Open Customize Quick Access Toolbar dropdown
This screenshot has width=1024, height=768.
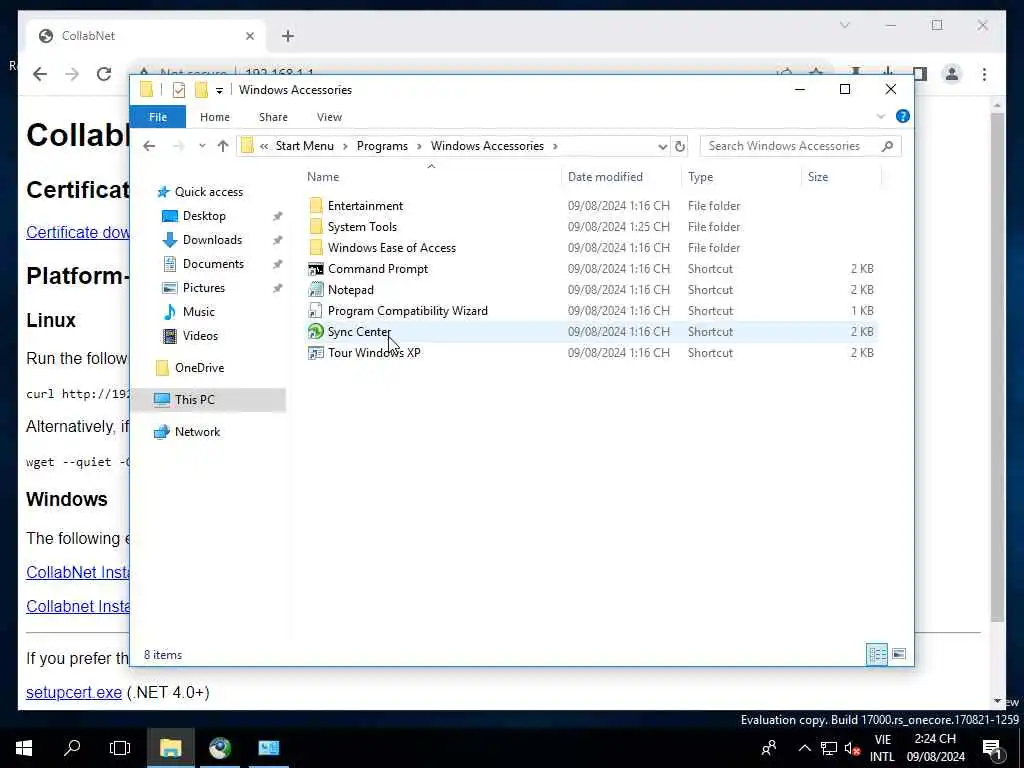click(x=219, y=91)
